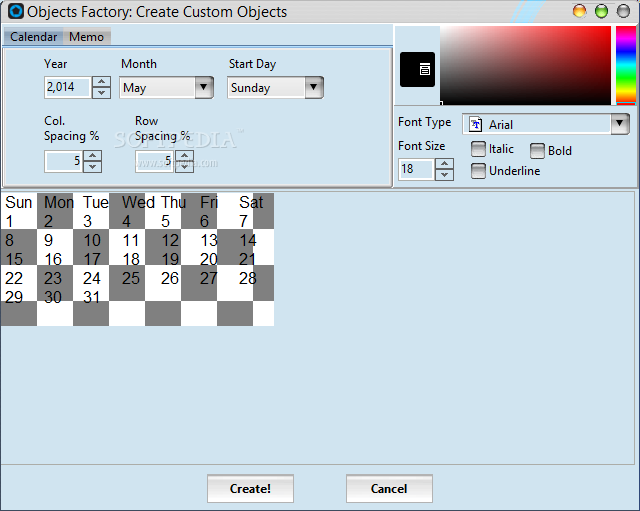Click day 13 in calendar preview
Viewport: 640px width, 511px height.
[x=209, y=240]
